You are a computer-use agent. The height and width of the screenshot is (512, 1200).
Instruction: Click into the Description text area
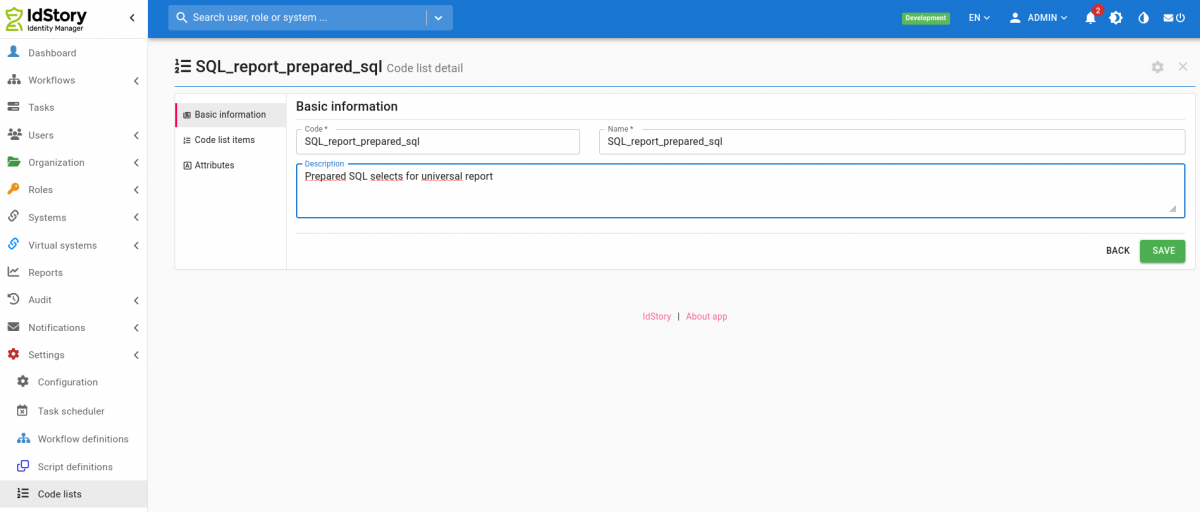740,191
